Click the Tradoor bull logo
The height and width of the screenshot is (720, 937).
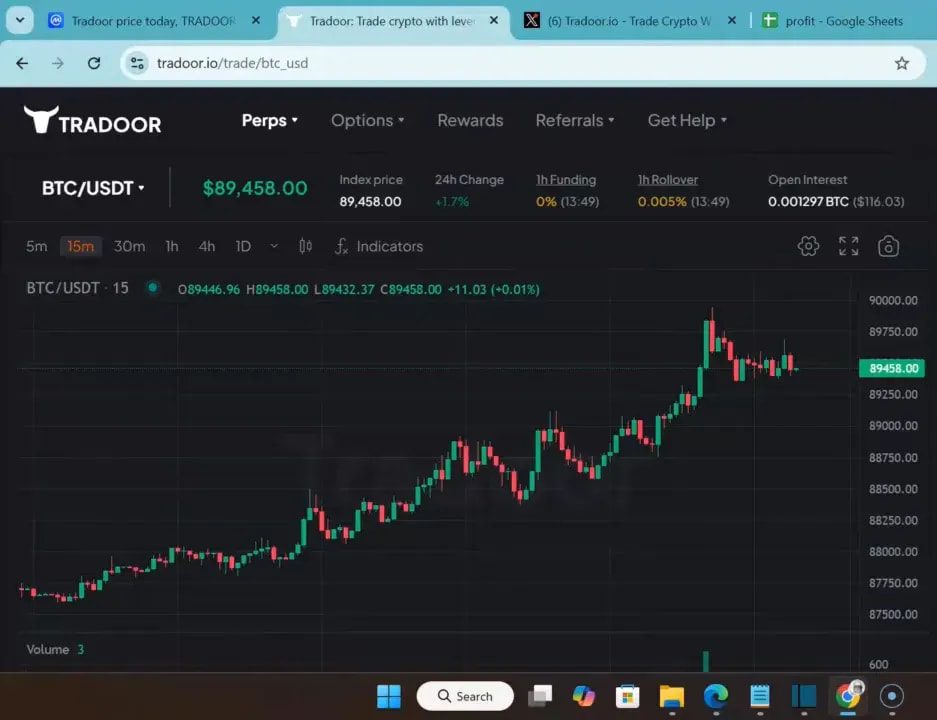(42, 119)
